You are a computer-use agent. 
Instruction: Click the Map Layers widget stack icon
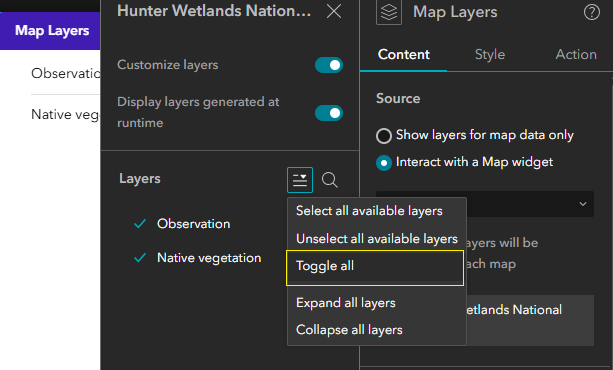389,13
